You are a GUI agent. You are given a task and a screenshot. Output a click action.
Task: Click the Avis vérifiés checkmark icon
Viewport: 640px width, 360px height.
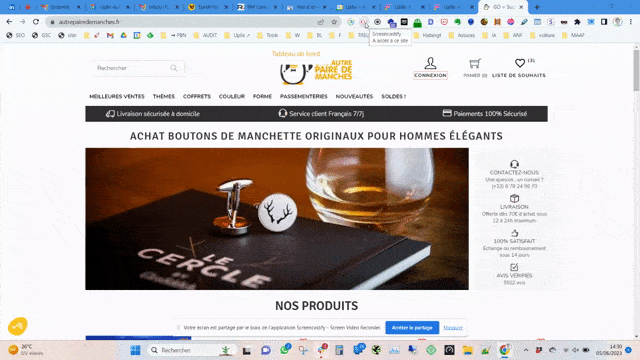pyautogui.click(x=514, y=267)
